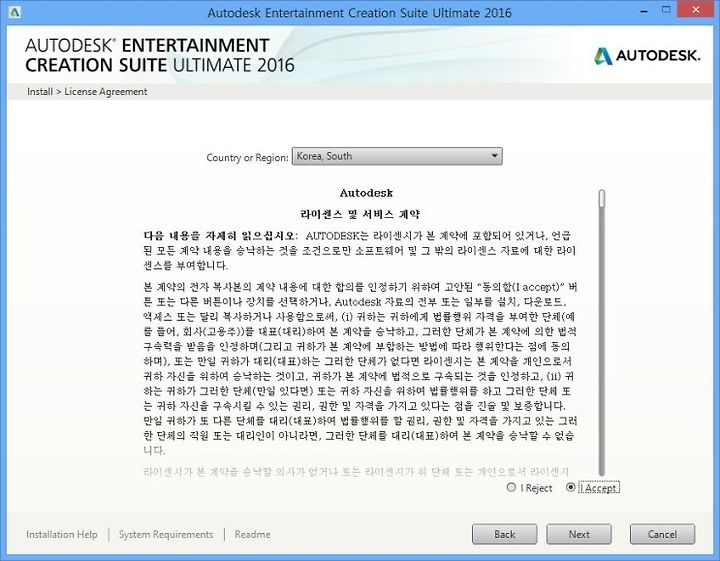Open the System Requirements link
Screen dimensions: 720x561
pos(166,534)
